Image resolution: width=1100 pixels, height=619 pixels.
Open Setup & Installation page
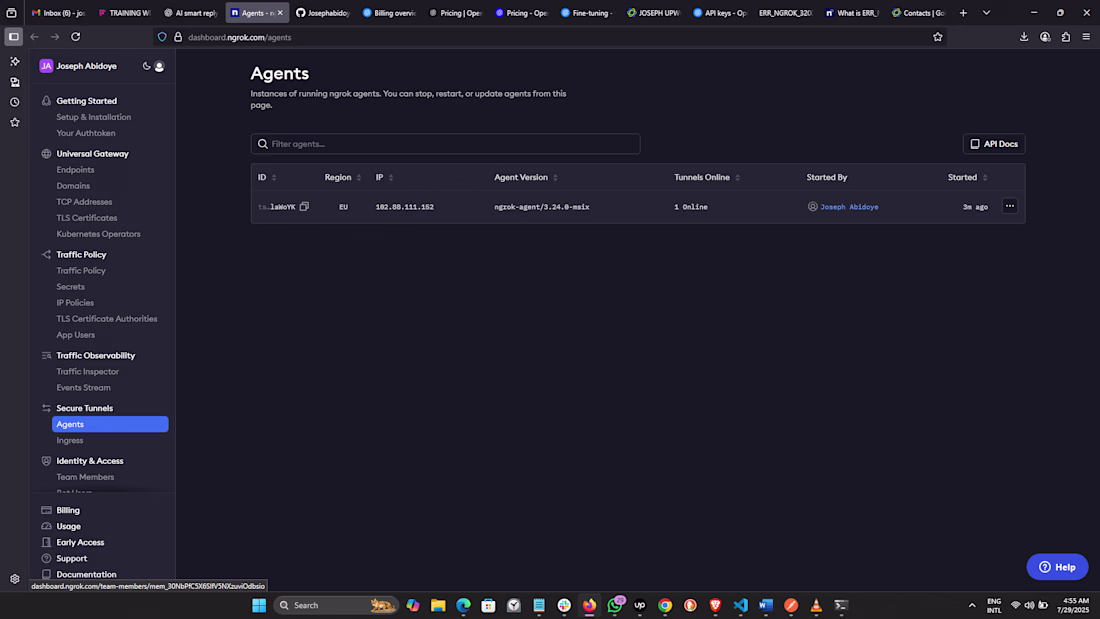(93, 117)
